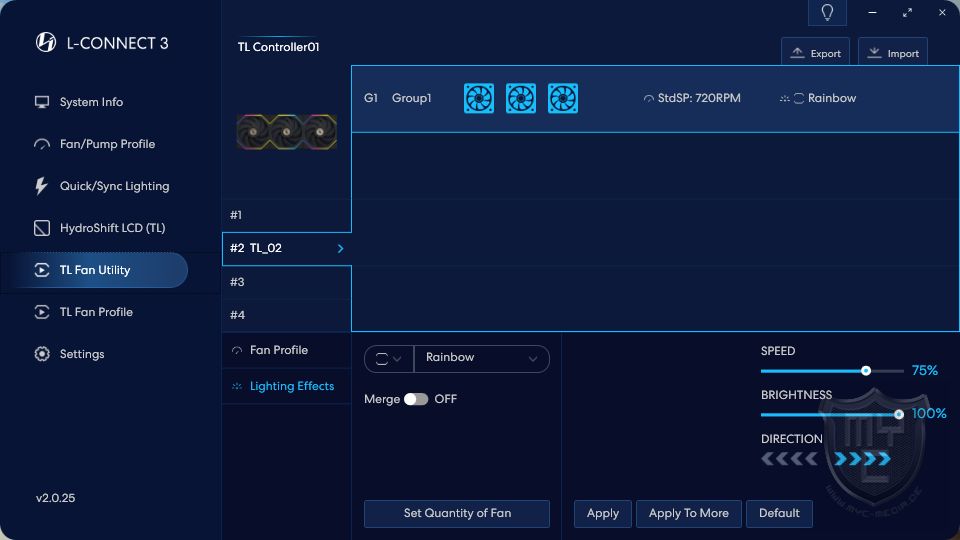Click the Rainbow label in the Group1 row
960x540 pixels.
[832, 99]
